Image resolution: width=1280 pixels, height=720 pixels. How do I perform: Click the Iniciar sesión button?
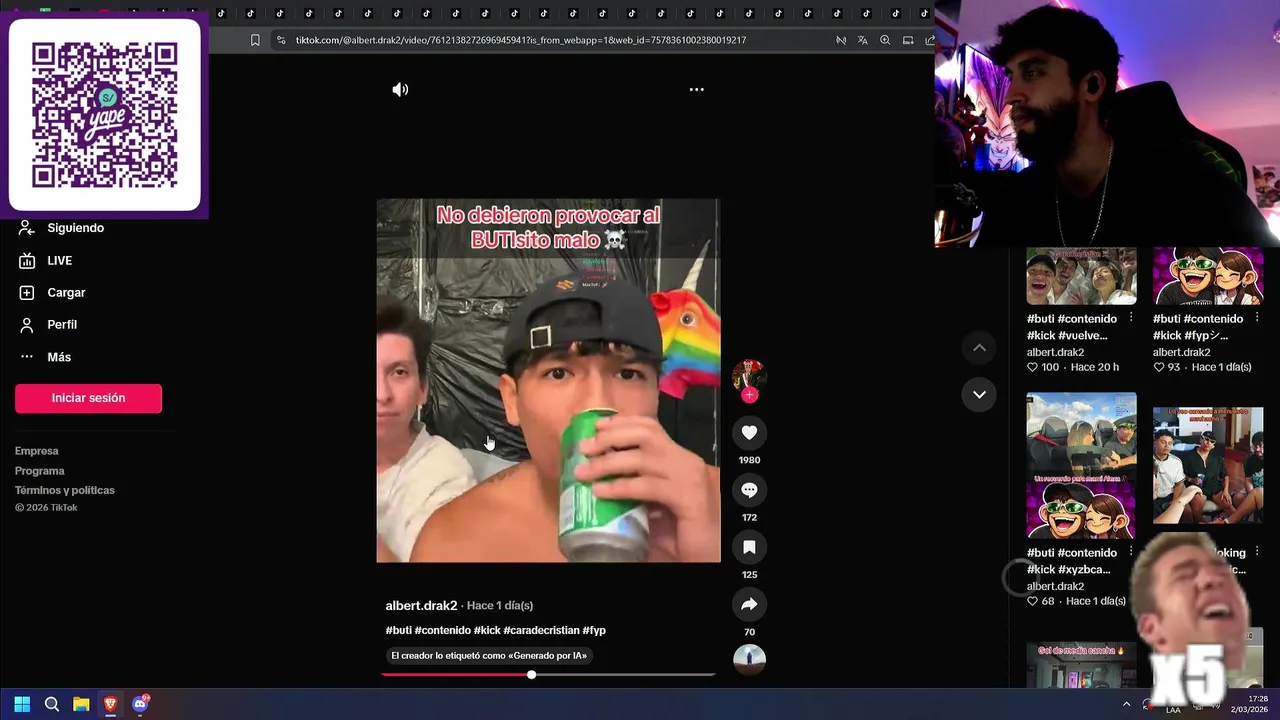(88, 398)
